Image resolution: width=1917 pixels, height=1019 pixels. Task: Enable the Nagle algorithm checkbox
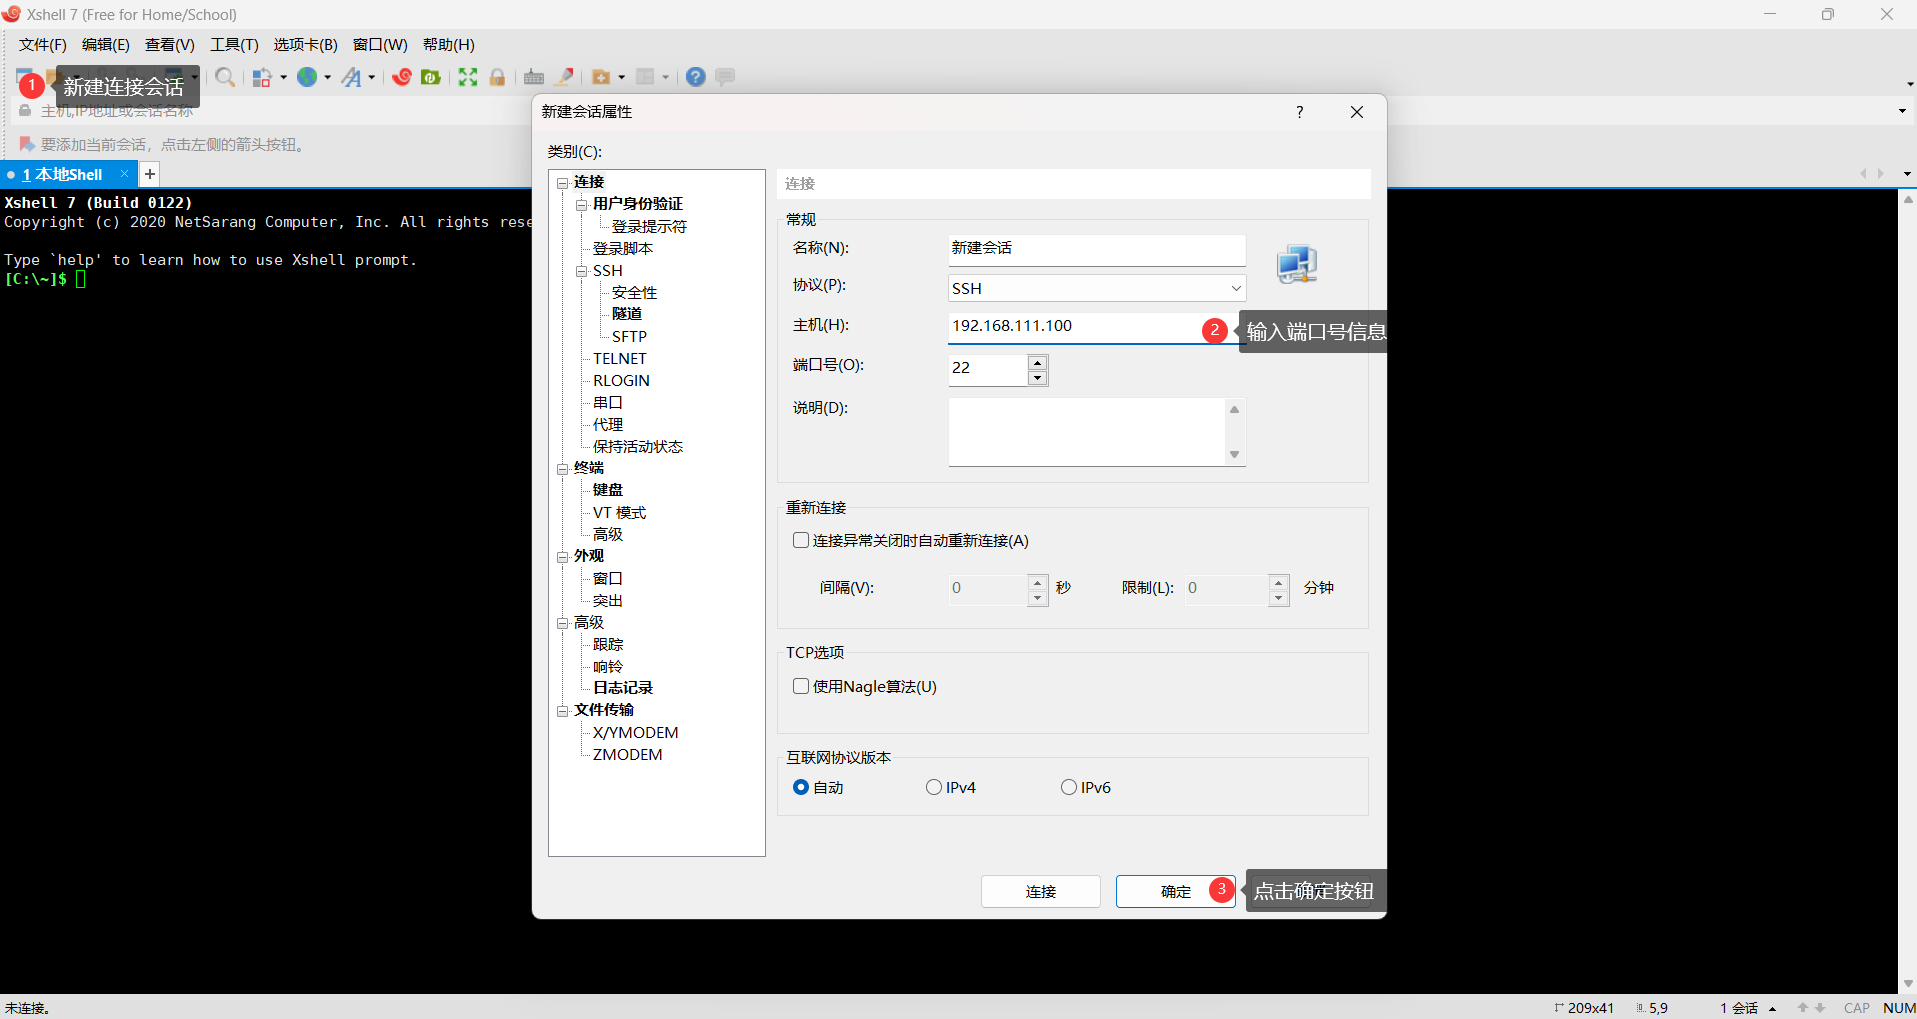click(x=801, y=687)
